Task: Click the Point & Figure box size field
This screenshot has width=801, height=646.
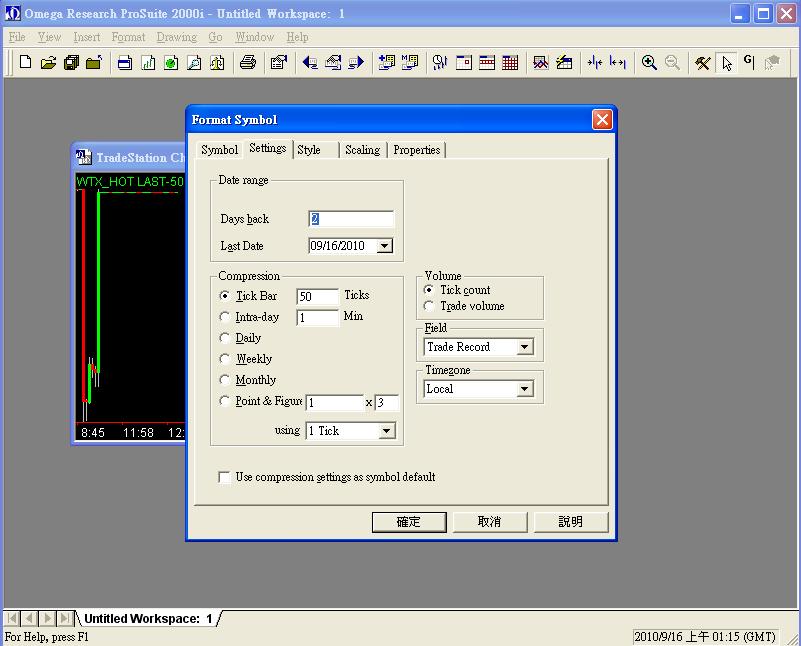Action: point(335,402)
